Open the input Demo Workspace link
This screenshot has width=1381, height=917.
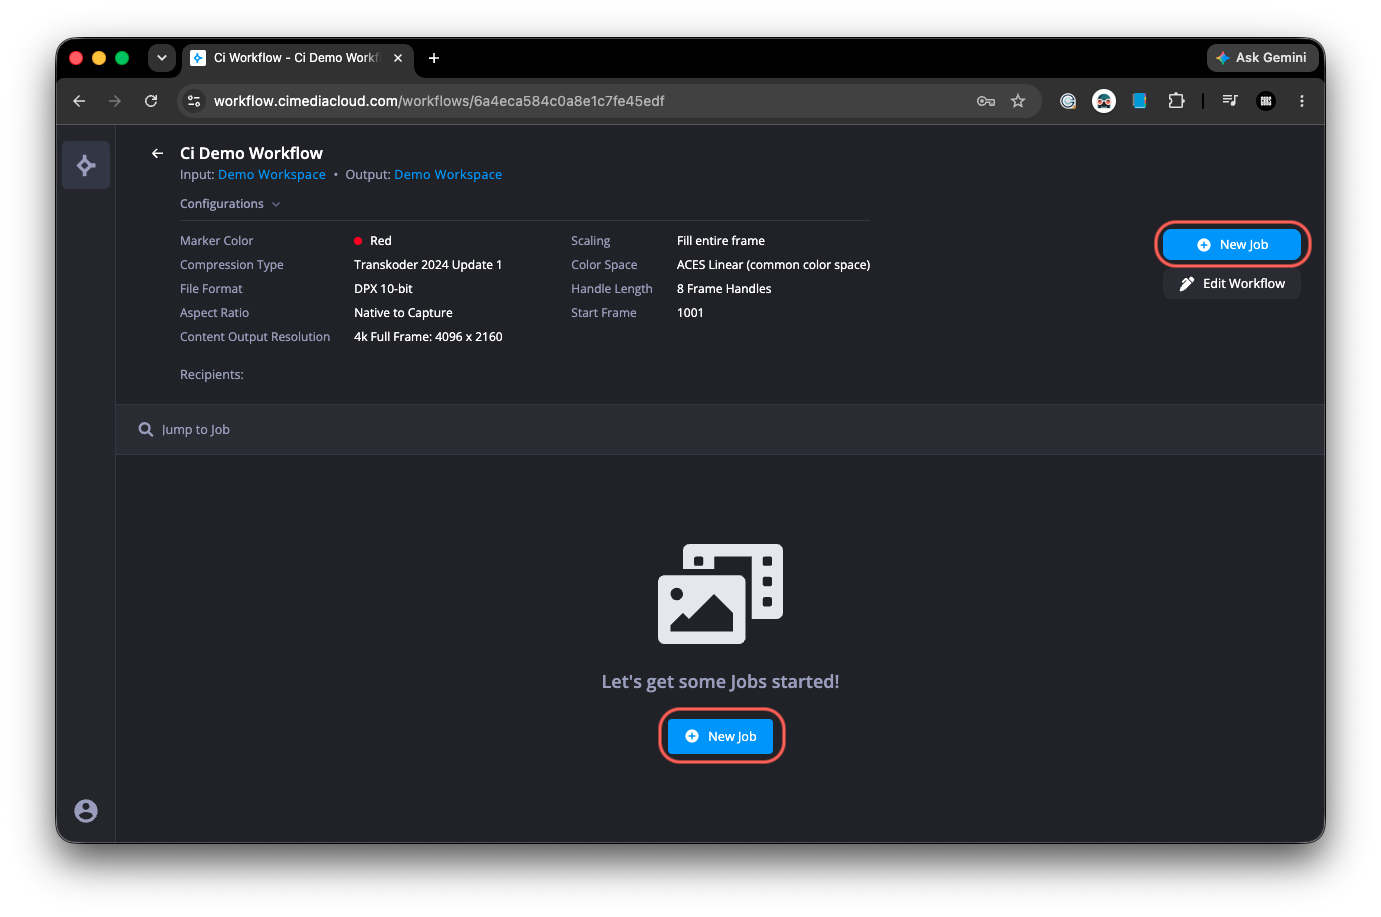[272, 175]
